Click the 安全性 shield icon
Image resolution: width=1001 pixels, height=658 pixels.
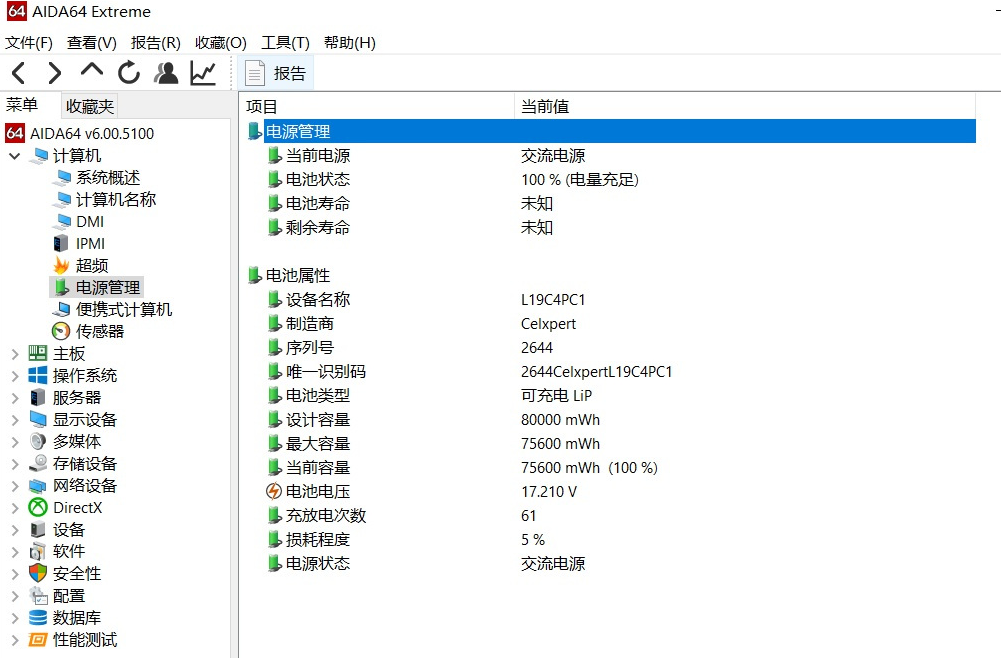click(x=38, y=573)
